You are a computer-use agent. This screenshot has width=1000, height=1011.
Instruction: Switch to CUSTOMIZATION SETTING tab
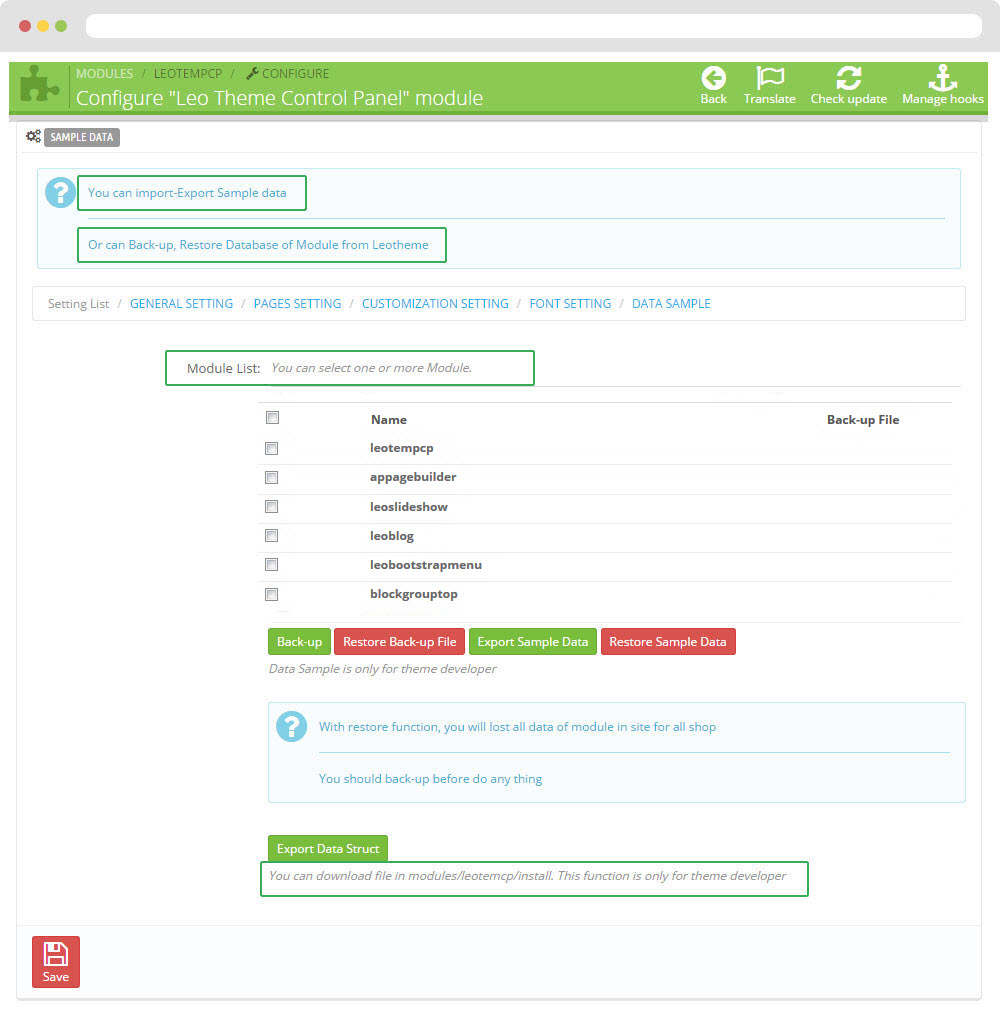pos(435,304)
